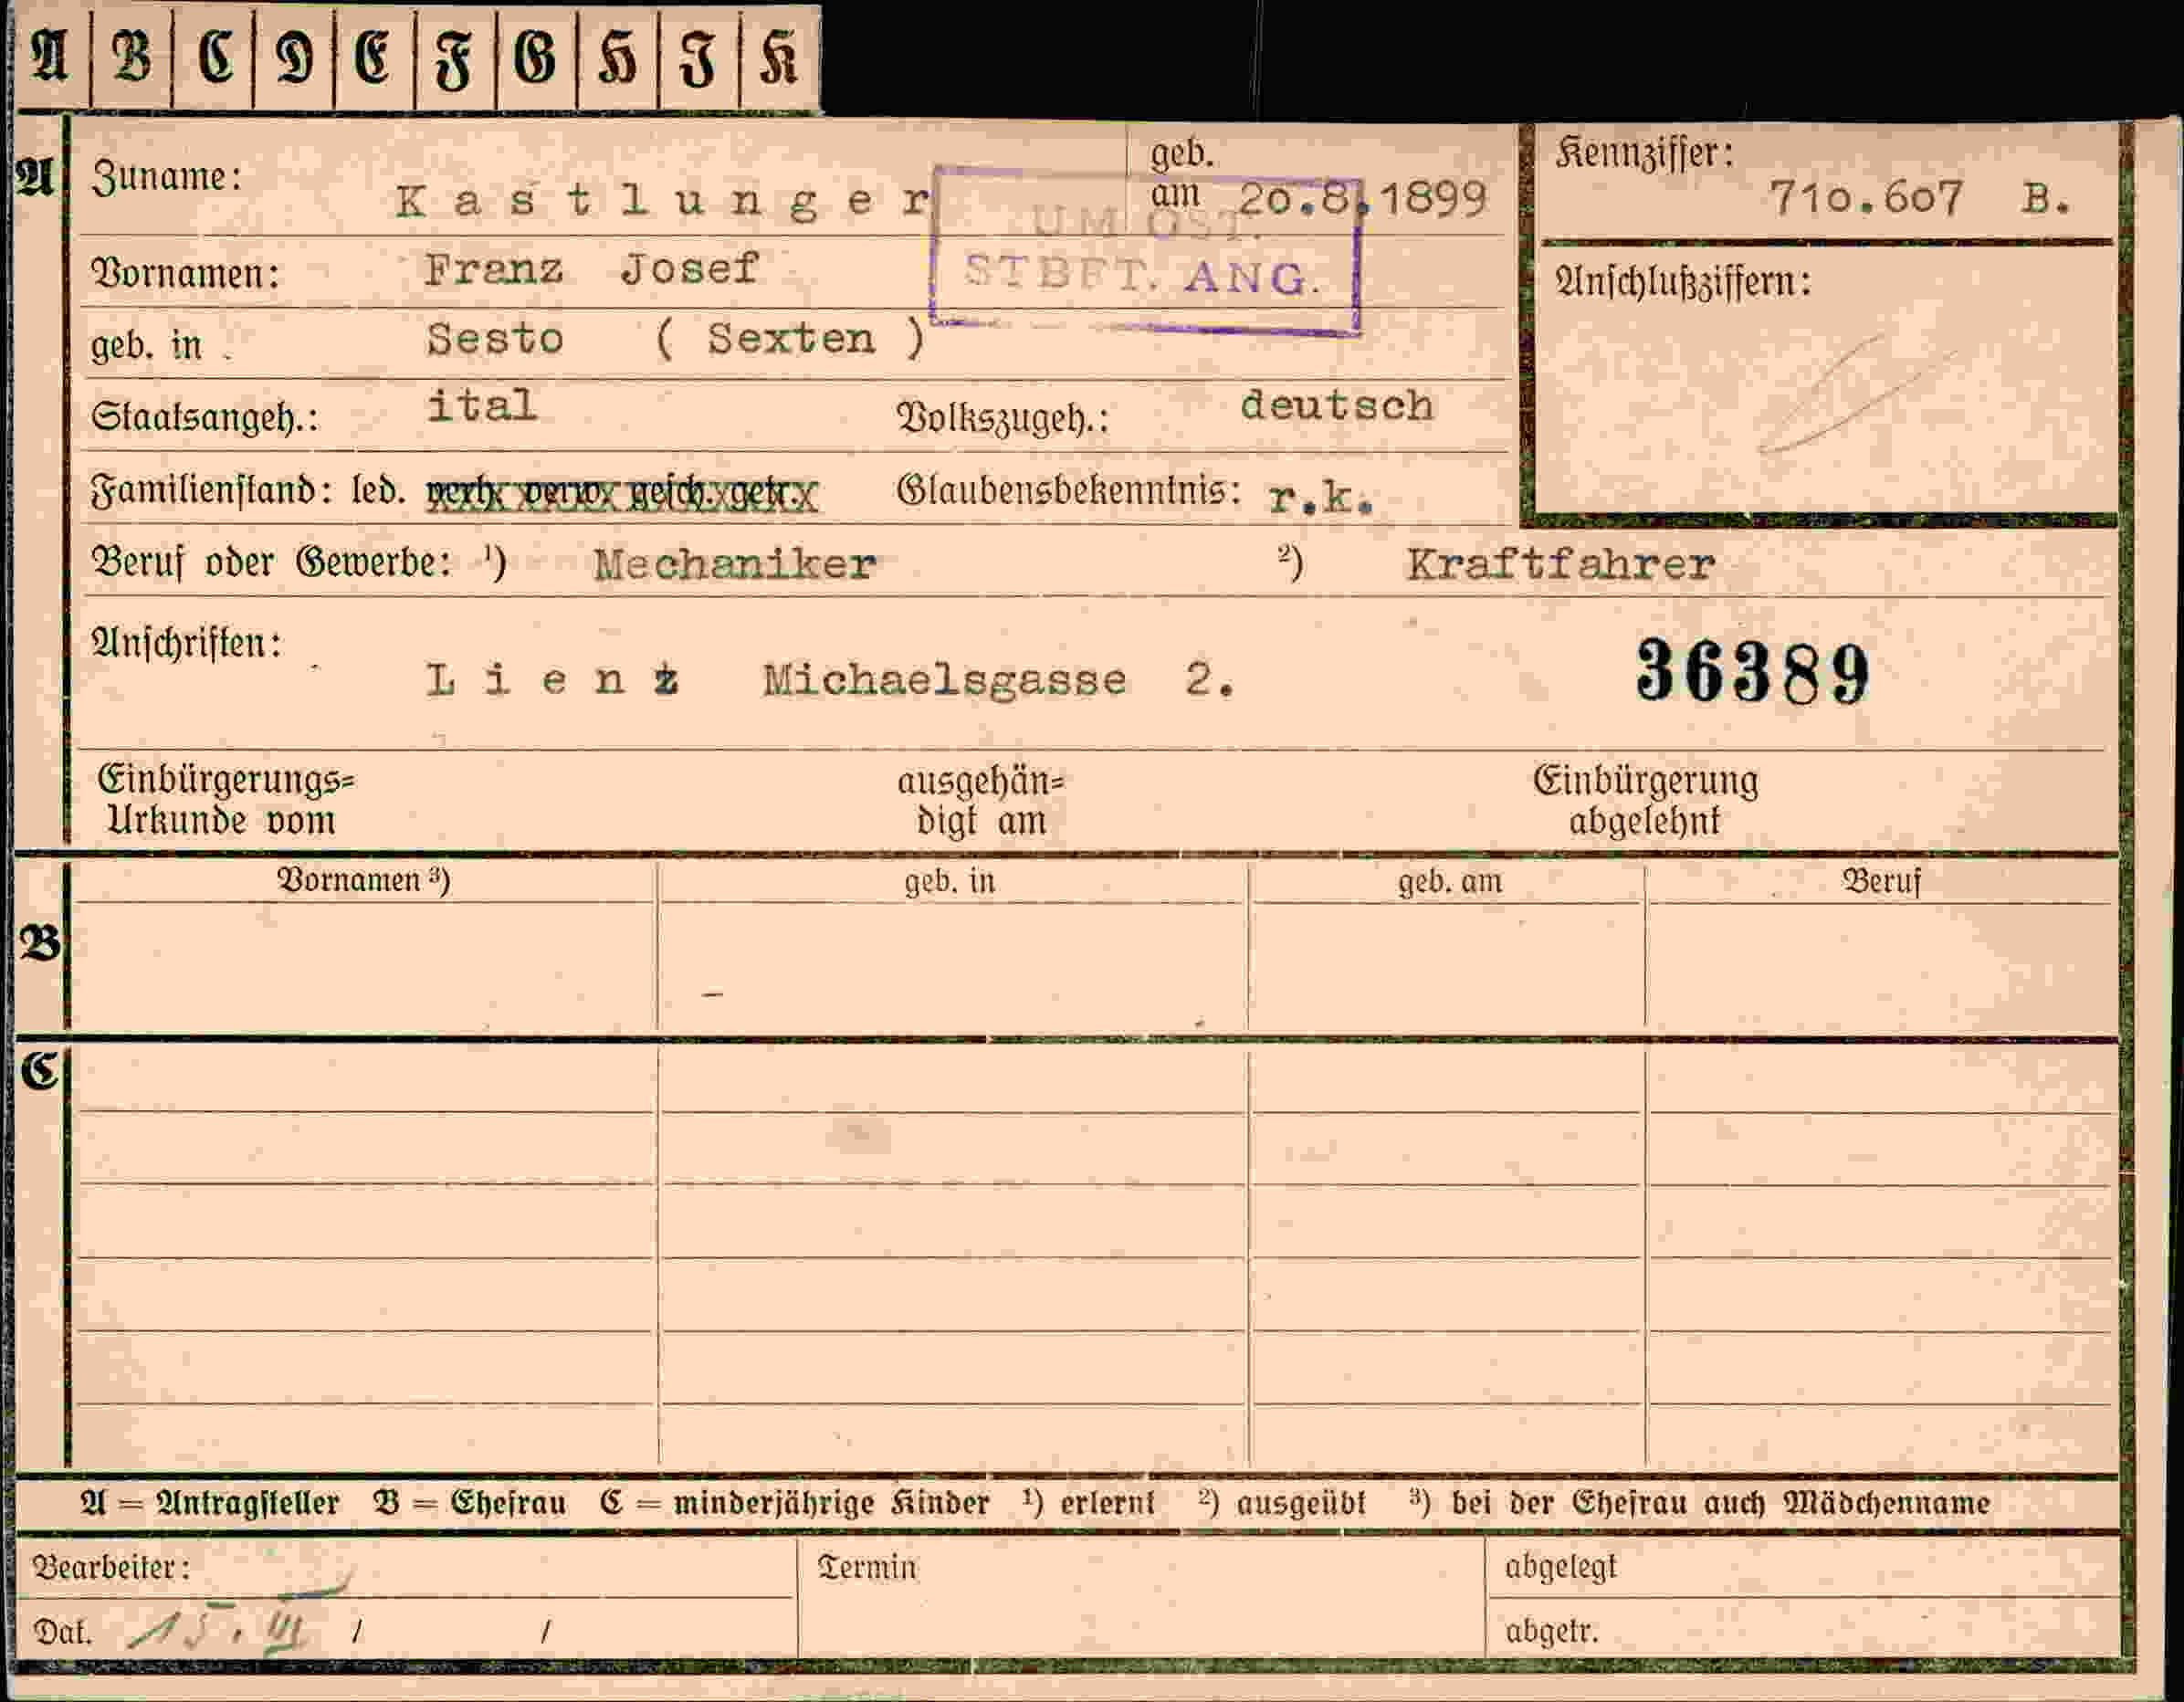Click the index tab letter F
Screen dimensions: 2184x1702
tap(453, 62)
